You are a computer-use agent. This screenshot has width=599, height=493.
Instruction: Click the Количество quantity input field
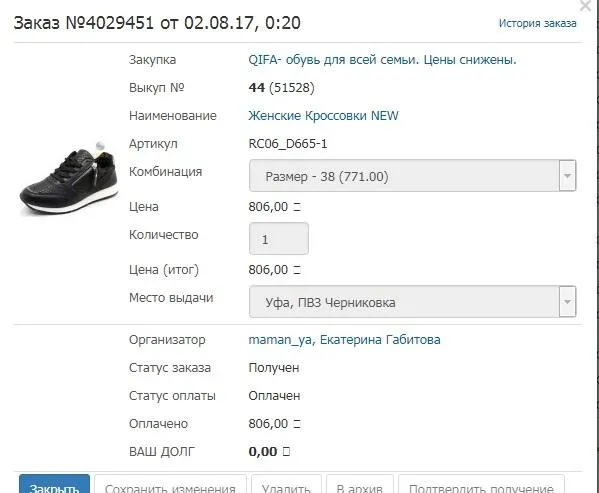tap(278, 239)
